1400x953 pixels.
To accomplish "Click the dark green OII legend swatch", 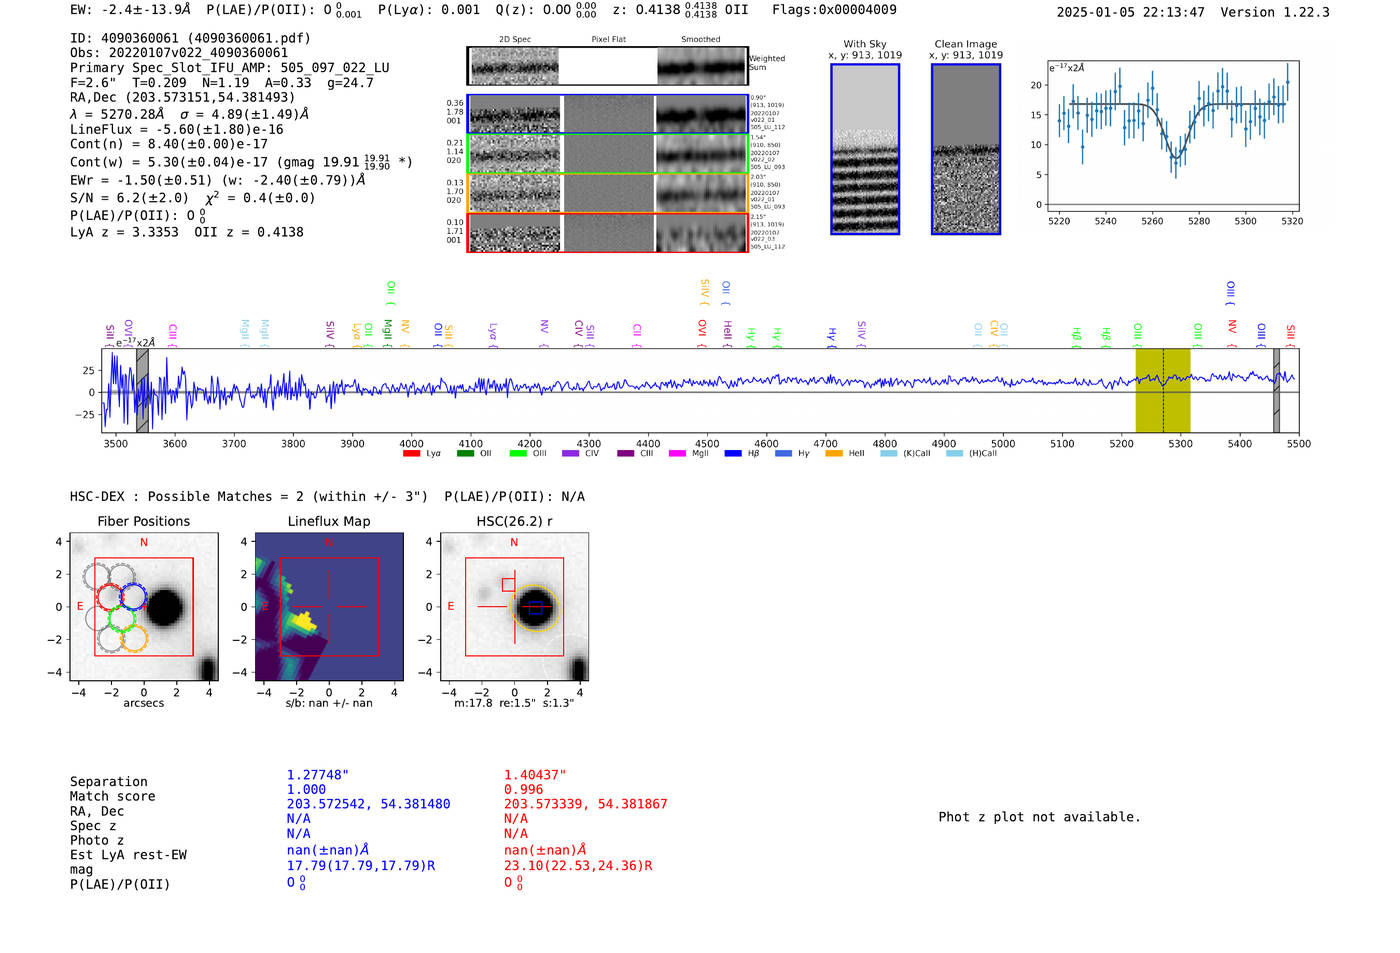I will click(465, 453).
